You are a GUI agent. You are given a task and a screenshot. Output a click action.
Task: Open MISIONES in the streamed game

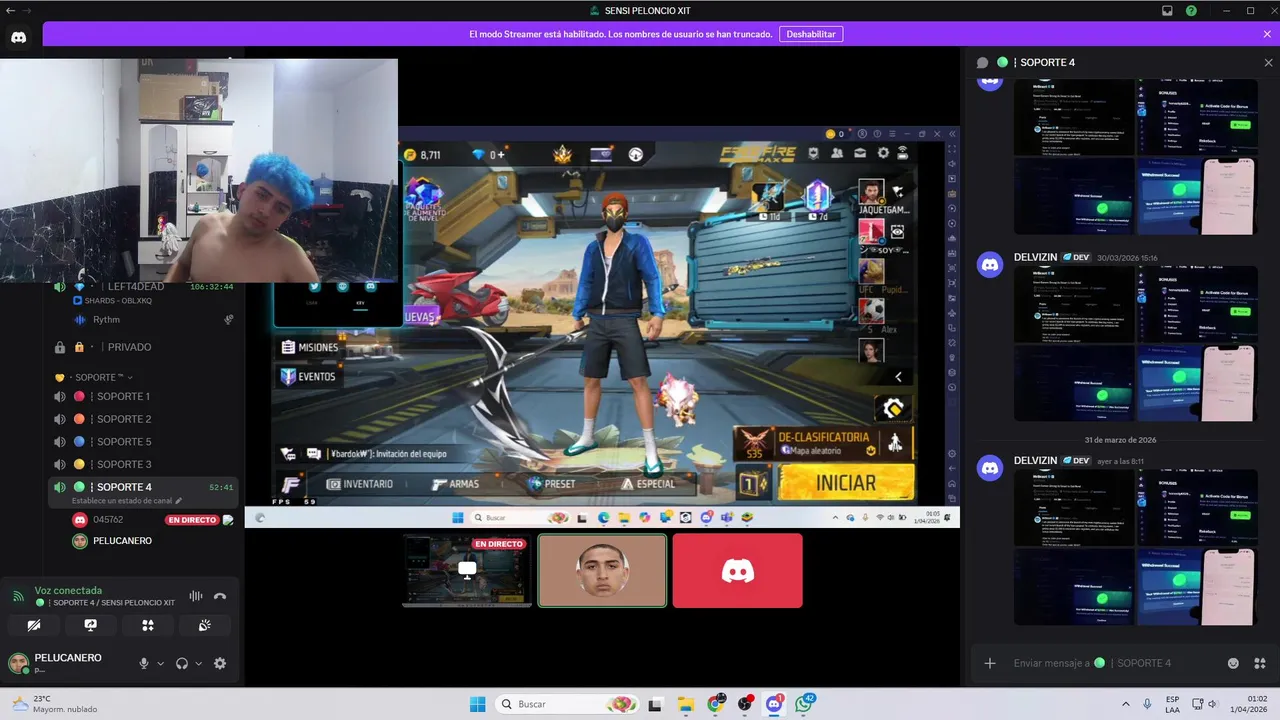[x=310, y=347]
